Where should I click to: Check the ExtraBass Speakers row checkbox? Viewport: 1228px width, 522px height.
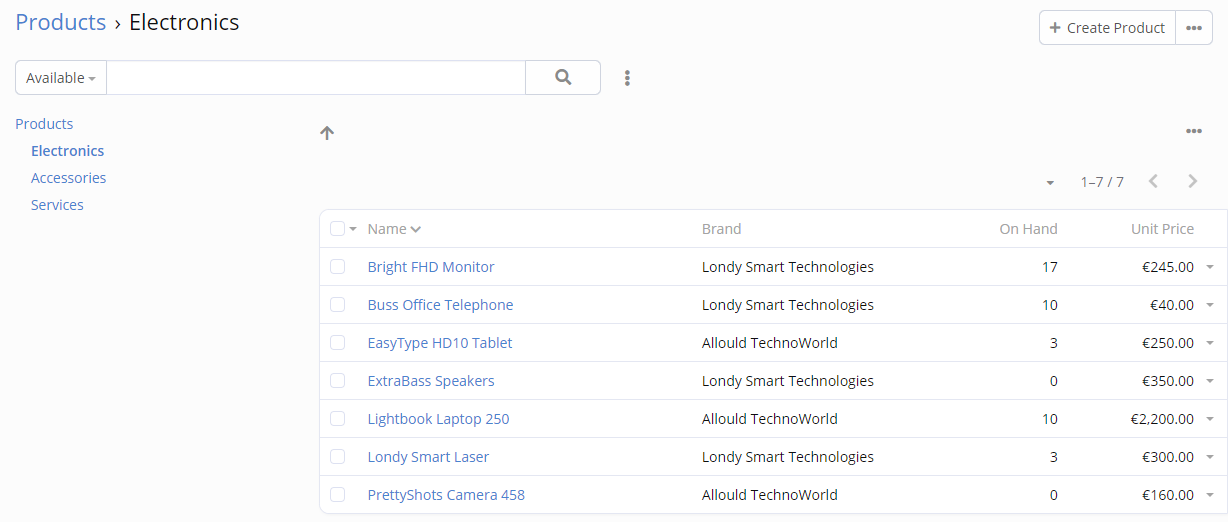tap(337, 380)
